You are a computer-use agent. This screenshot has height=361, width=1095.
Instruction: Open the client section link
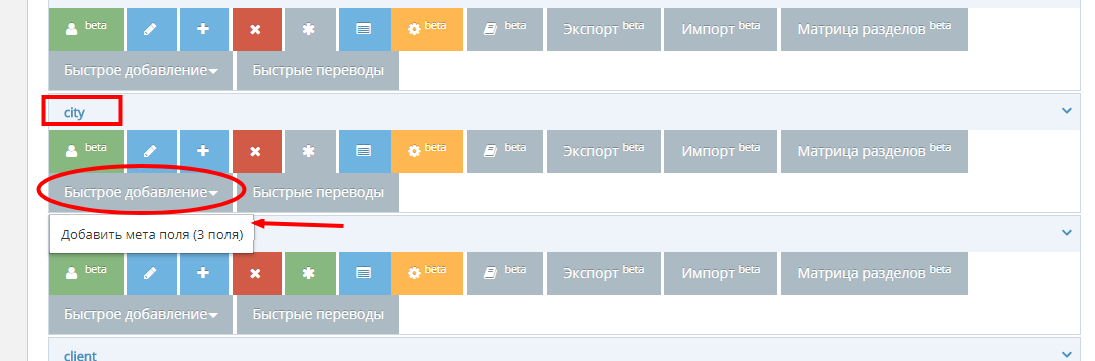coord(80,355)
